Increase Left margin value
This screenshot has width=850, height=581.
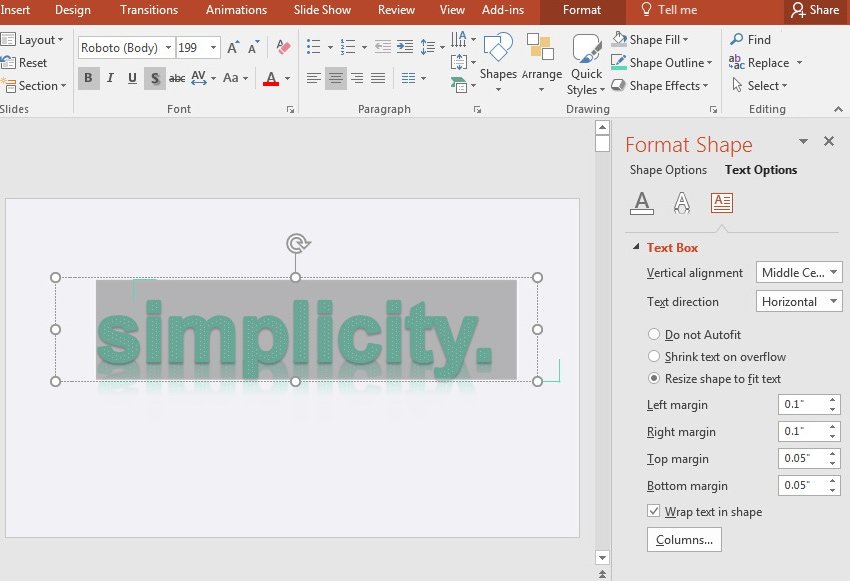(x=832, y=399)
